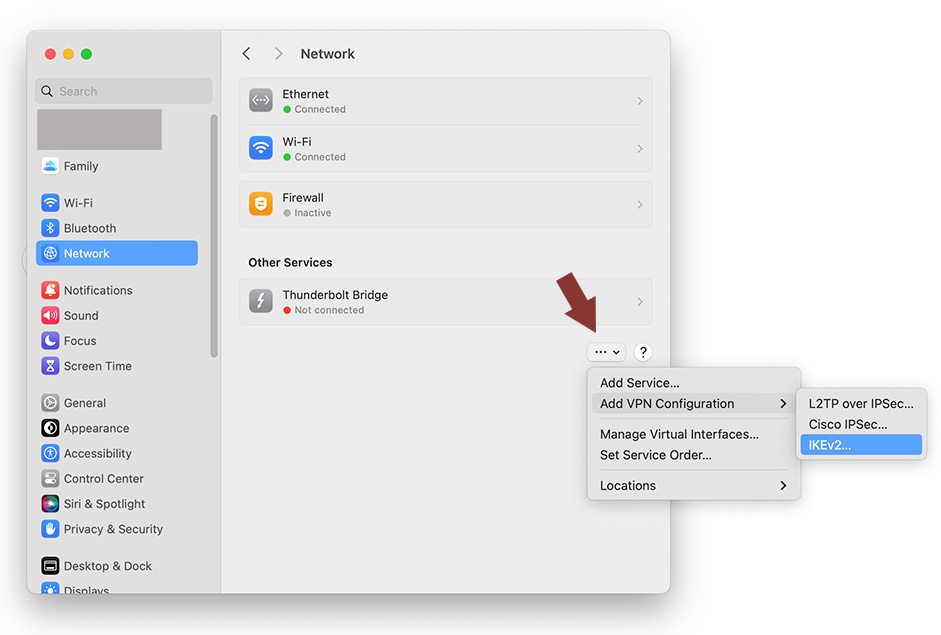This screenshot has width=941, height=635.
Task: Click the Network title text
Action: [x=328, y=53]
